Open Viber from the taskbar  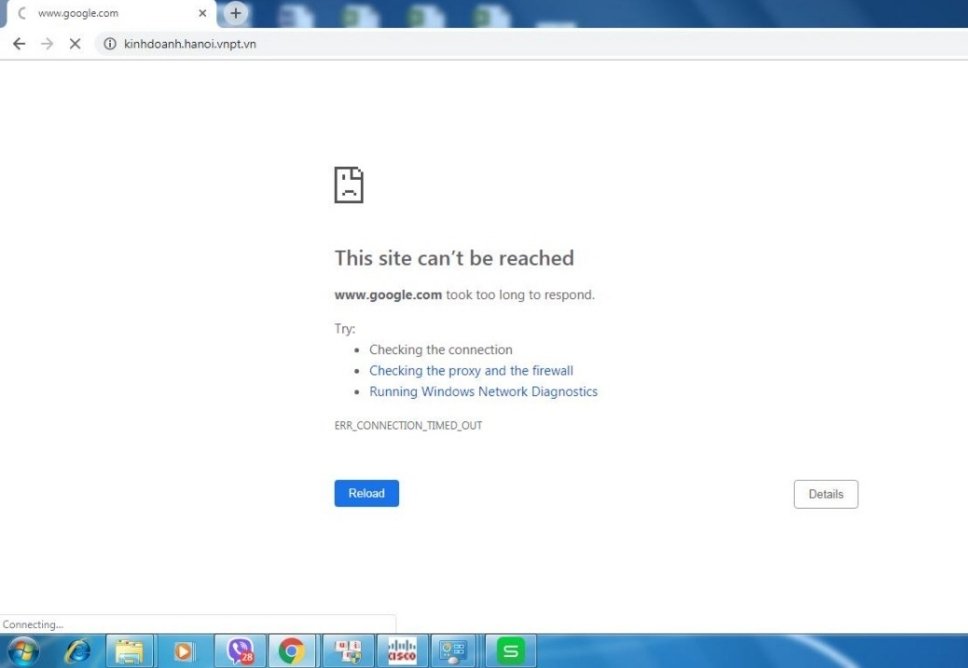coord(240,651)
